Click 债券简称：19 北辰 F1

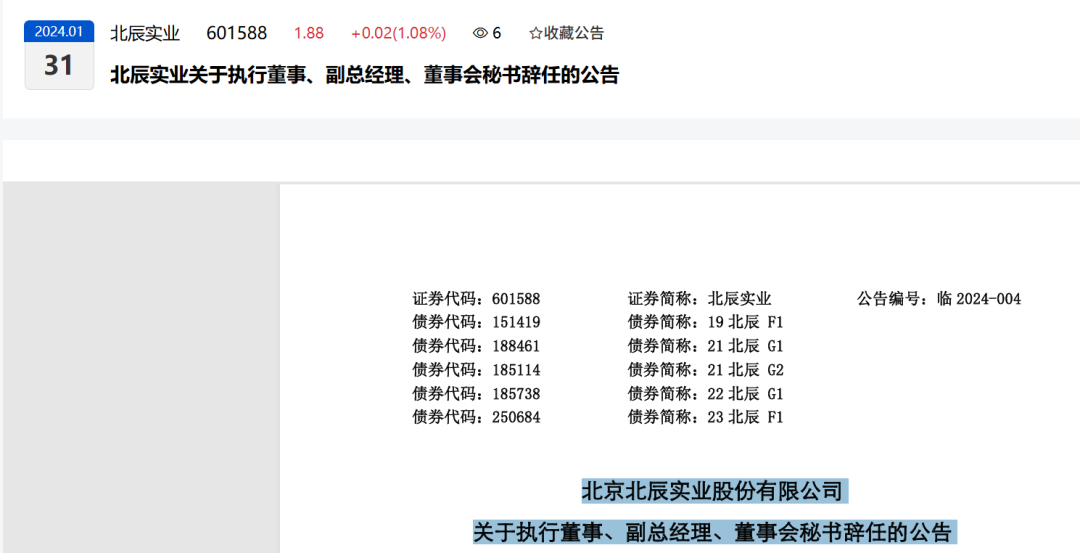(x=706, y=322)
